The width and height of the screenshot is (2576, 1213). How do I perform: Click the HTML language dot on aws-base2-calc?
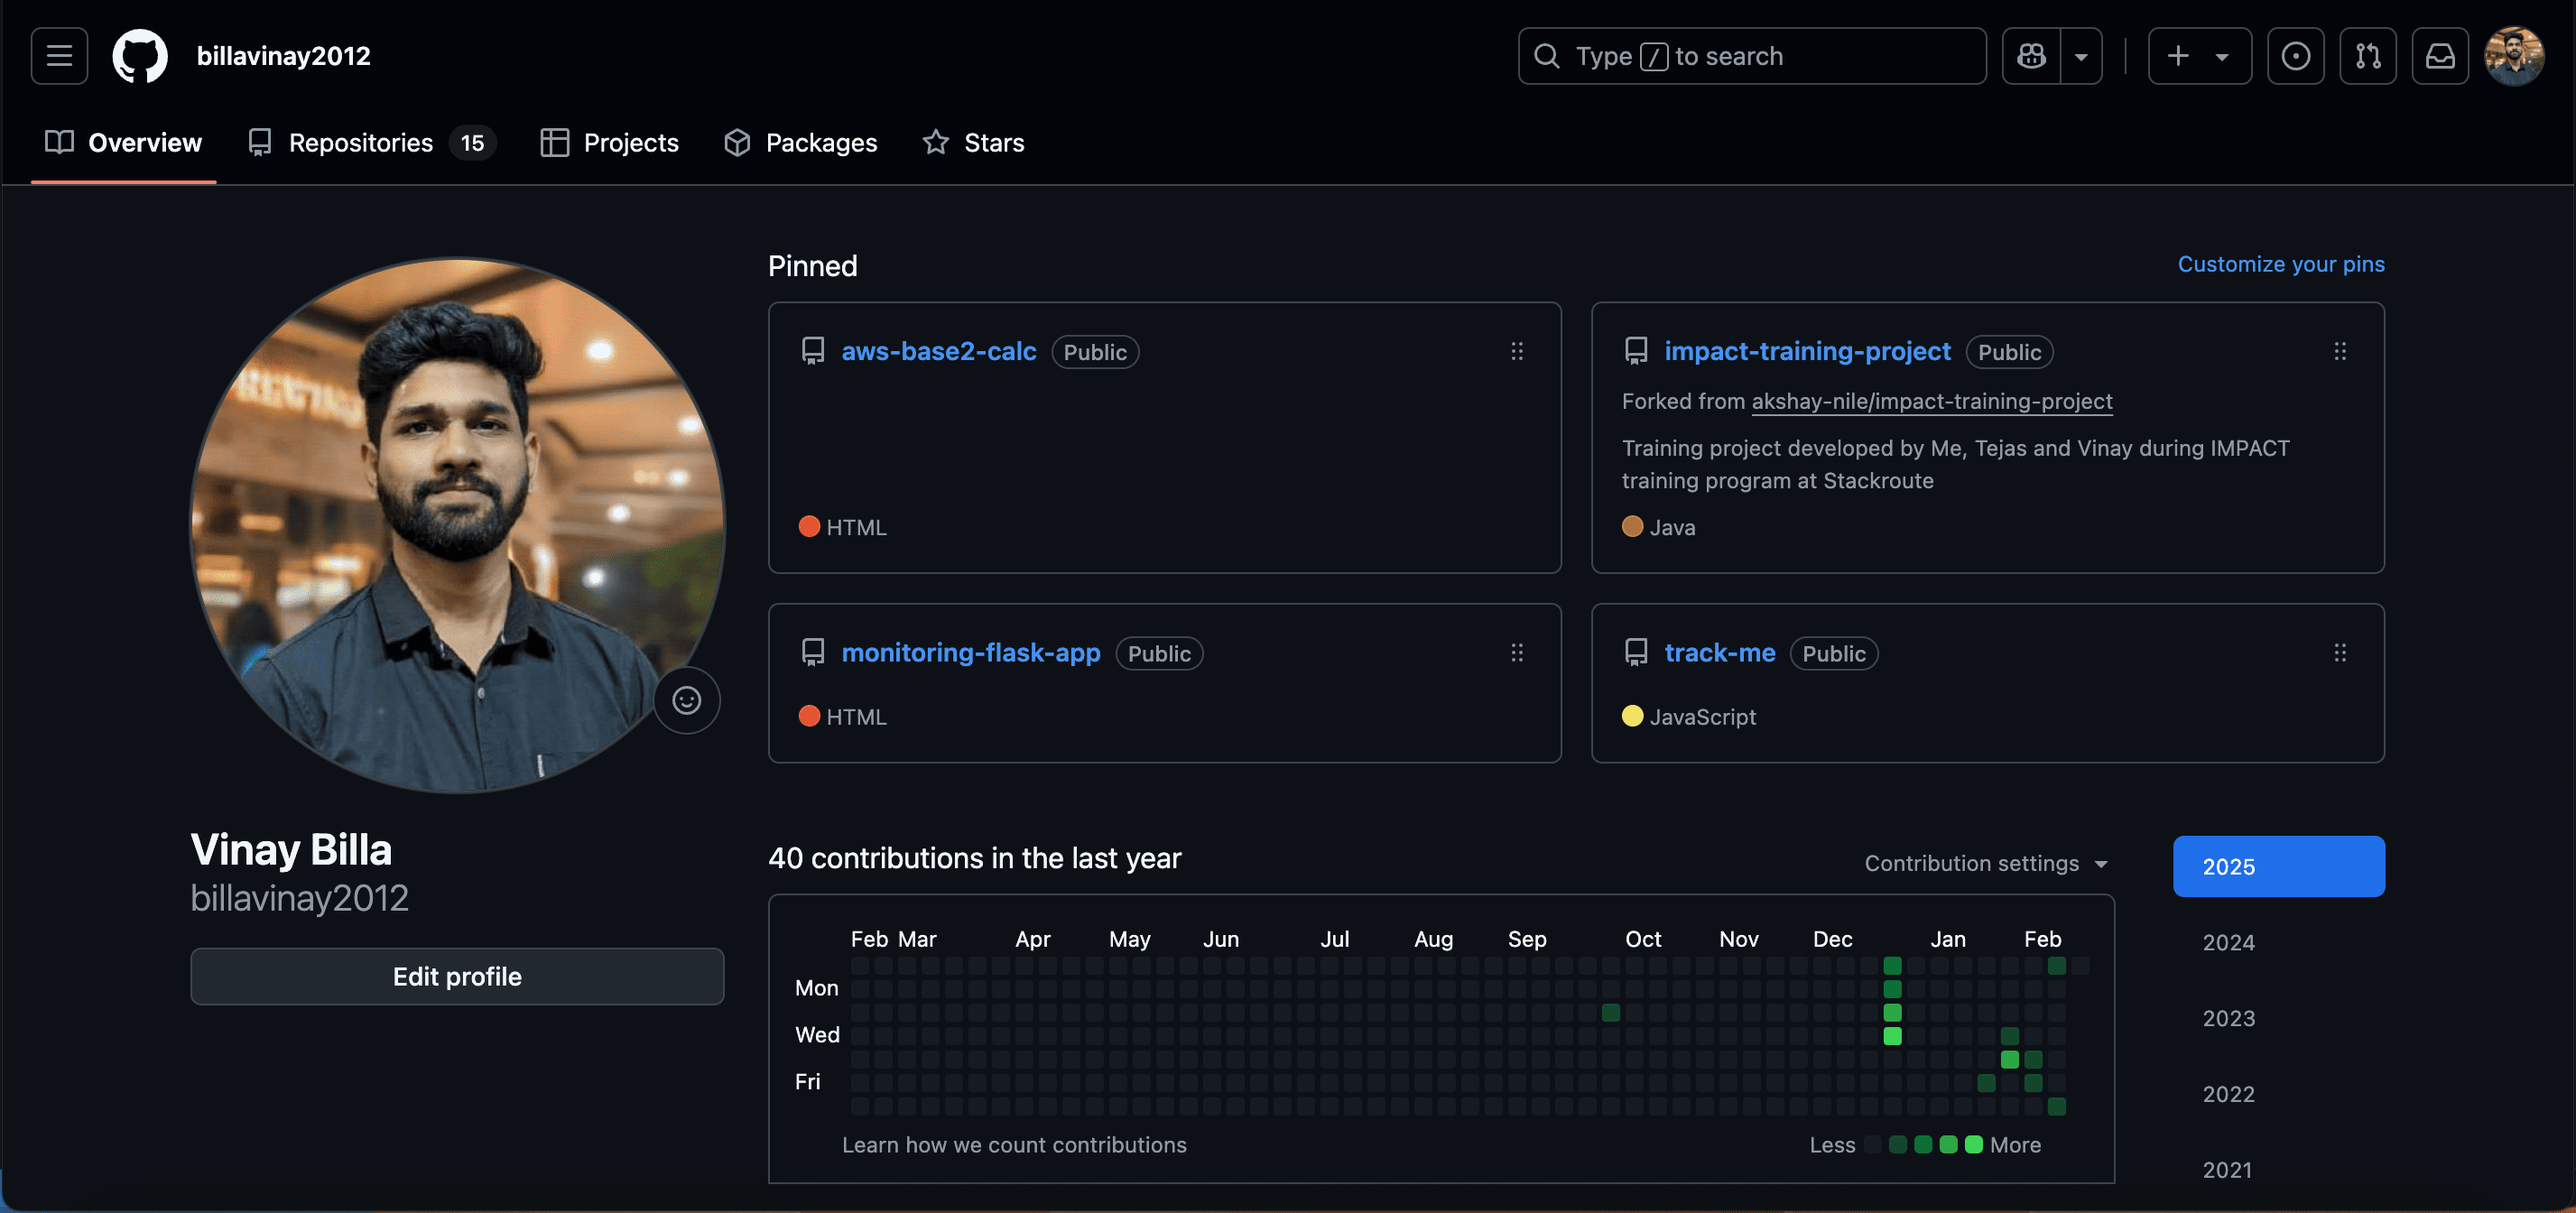809,526
